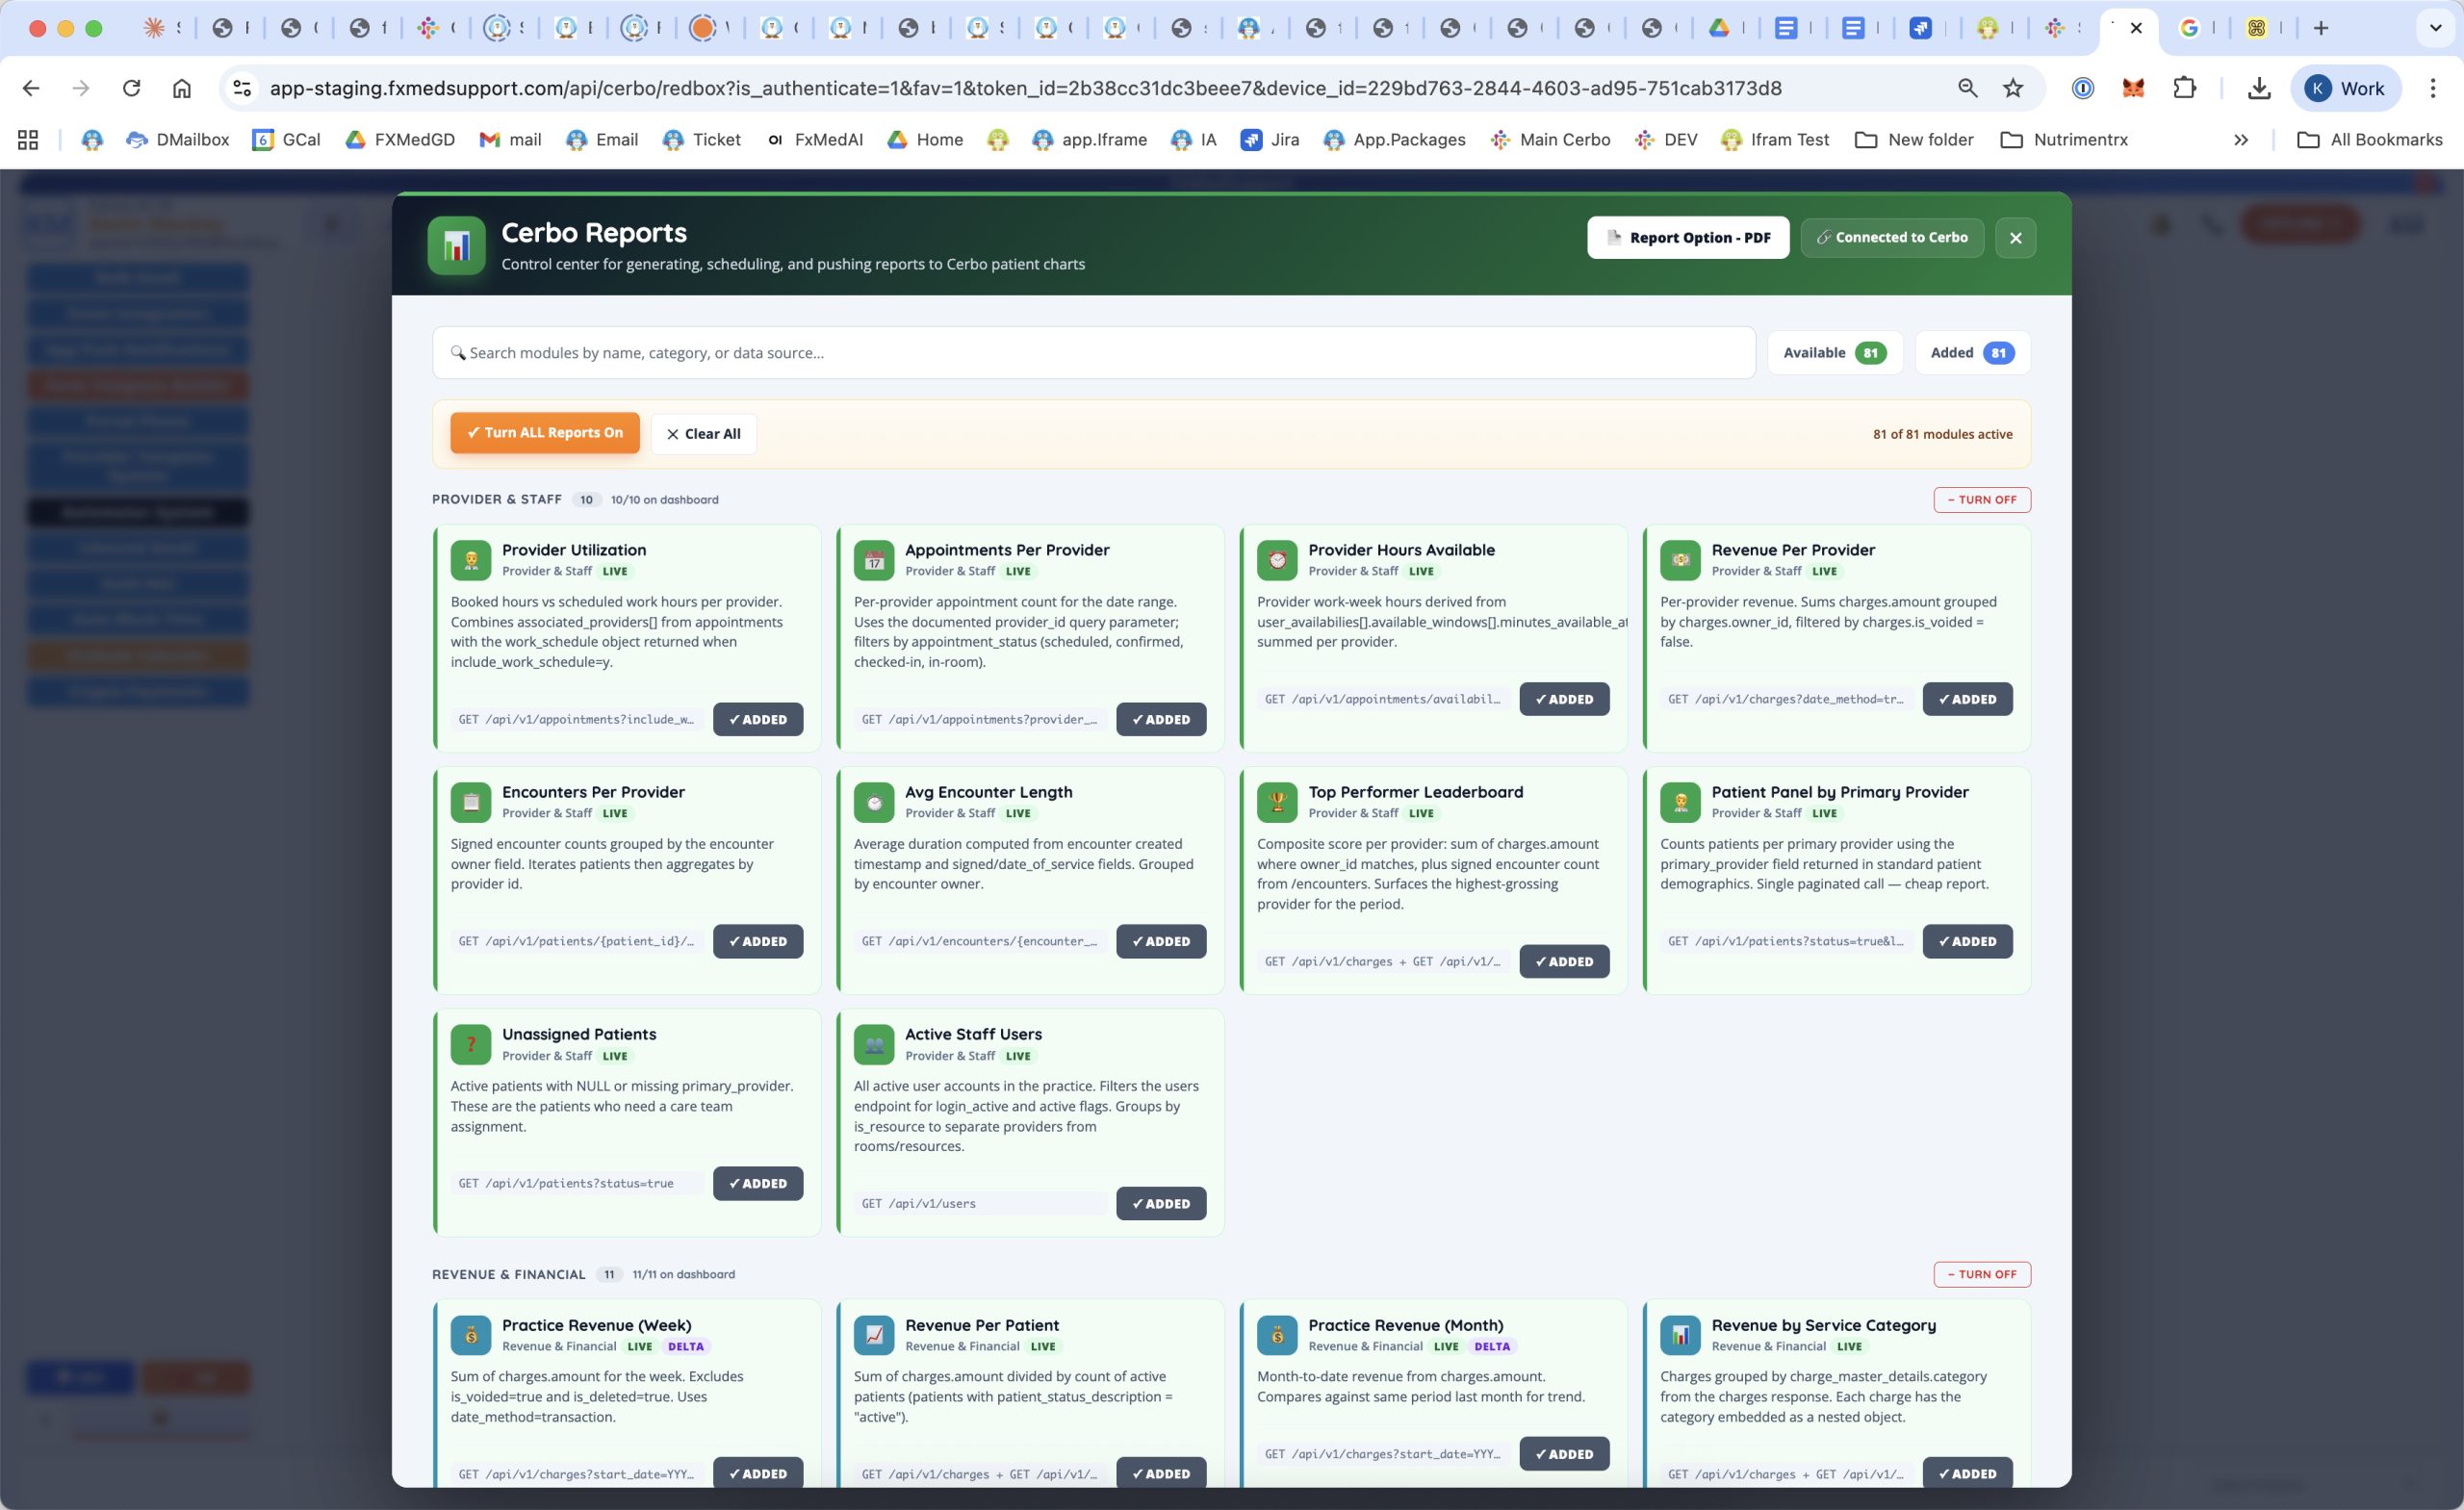
Task: Click the Revenue Per Patient chart icon
Action: 874,1335
